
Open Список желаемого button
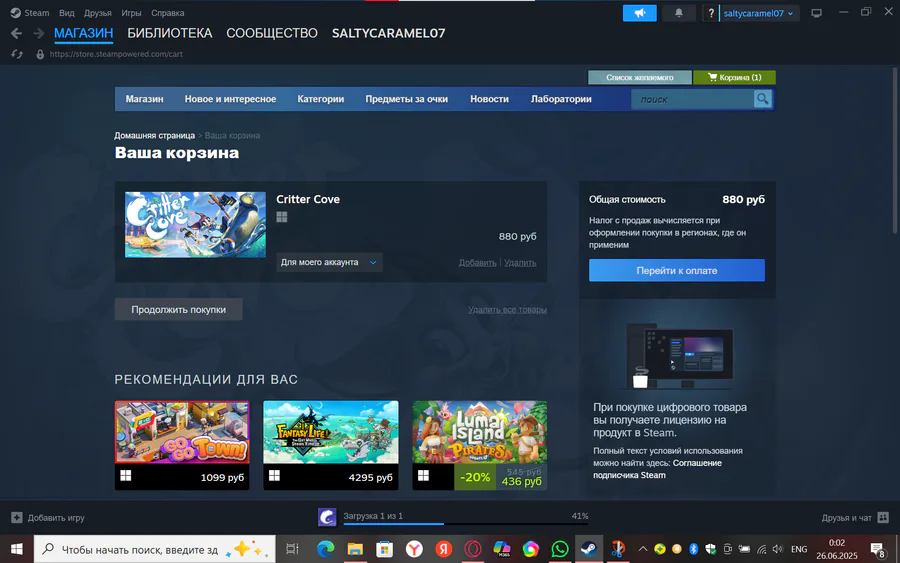(x=639, y=77)
